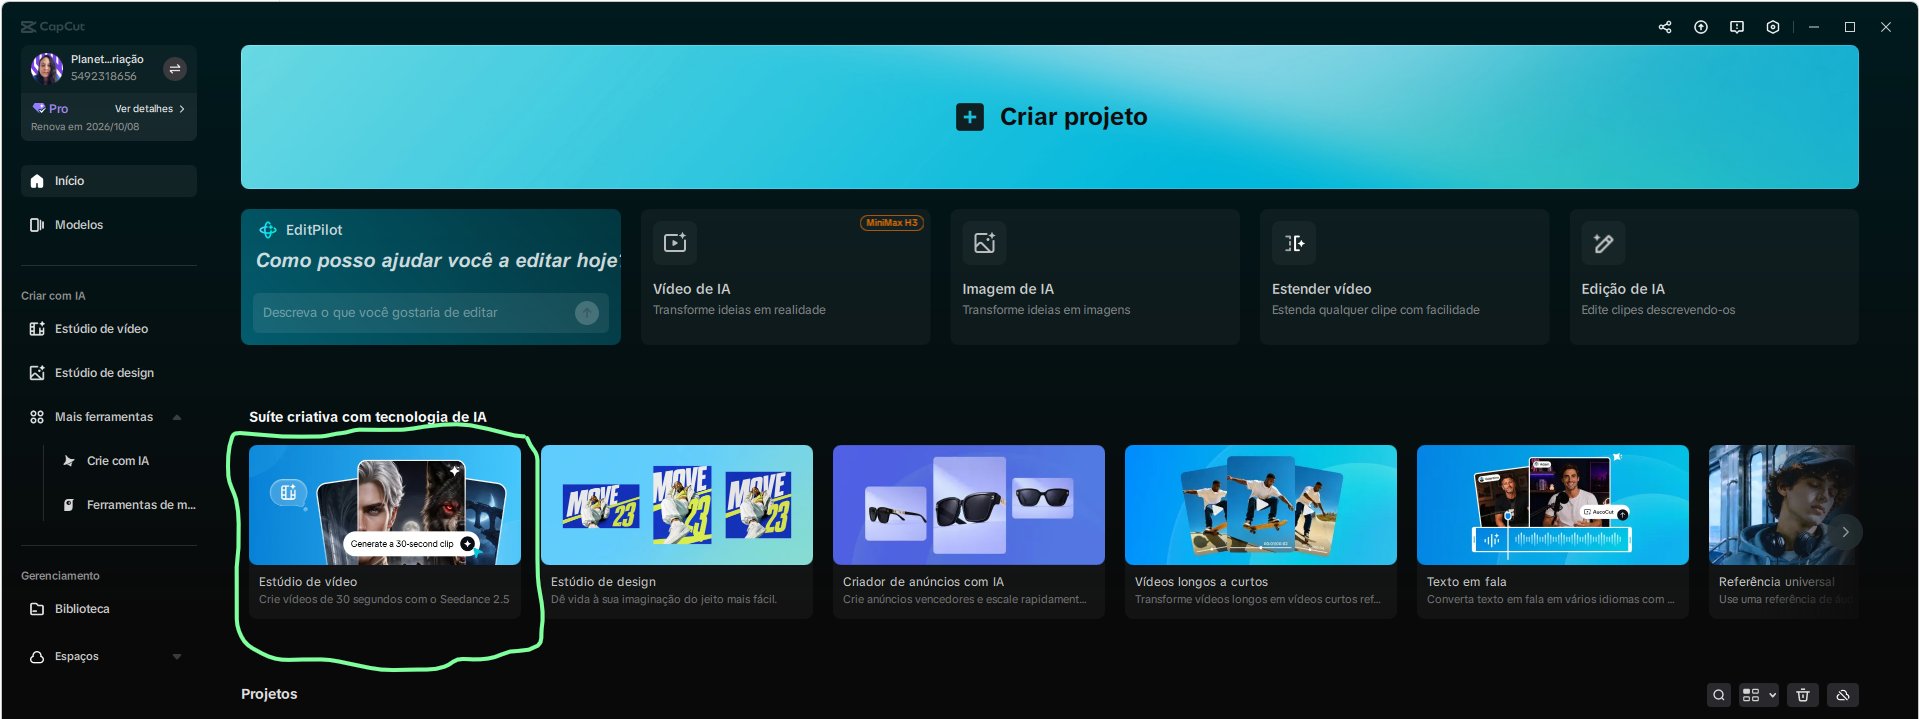Show next cards in creative suite carousel

tap(1845, 532)
